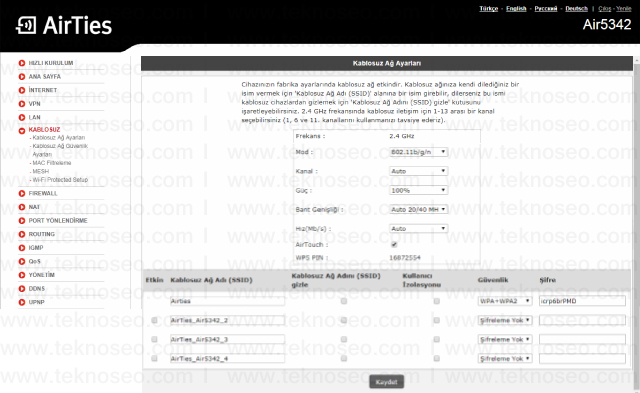Open the Mod 802.11b/g/n dropdown

pos(418,152)
